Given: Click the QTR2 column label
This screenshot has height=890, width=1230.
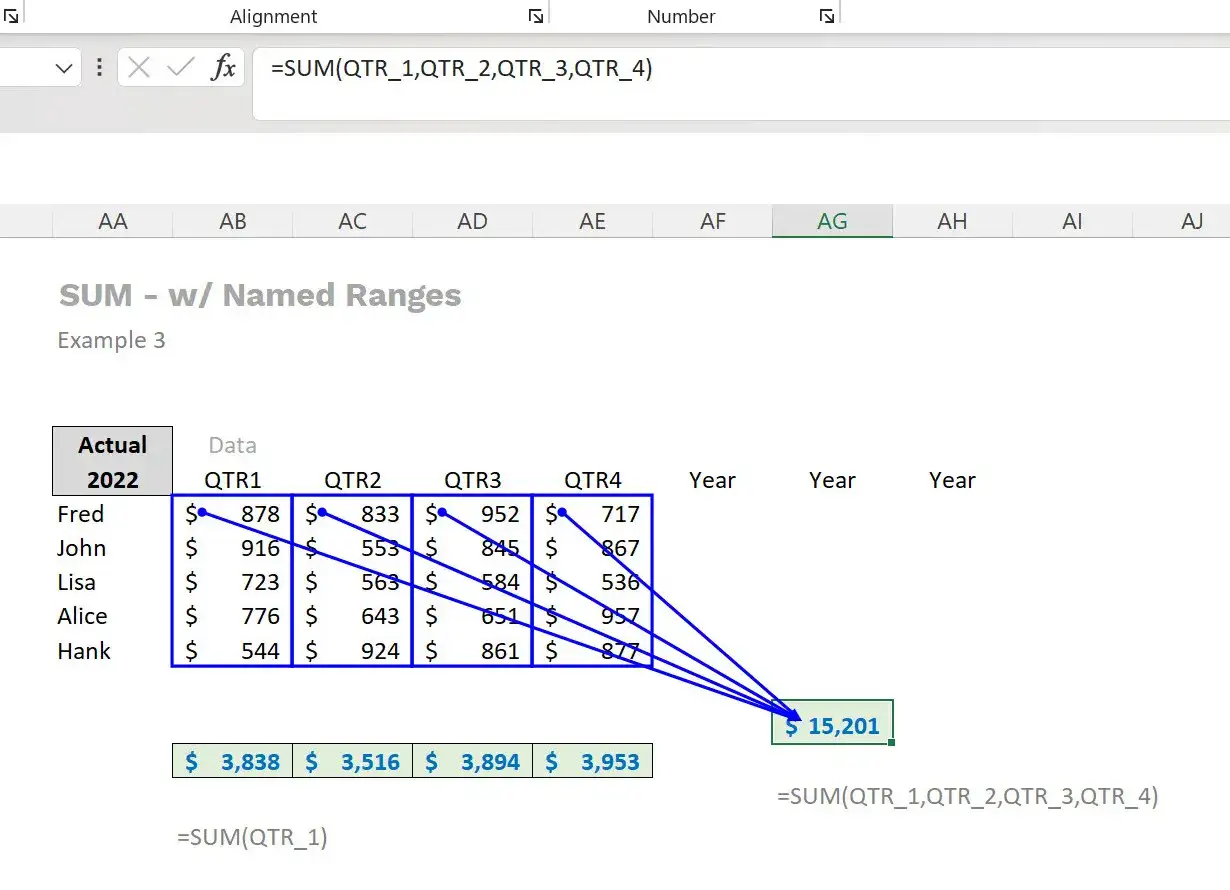Looking at the screenshot, I should point(353,480).
